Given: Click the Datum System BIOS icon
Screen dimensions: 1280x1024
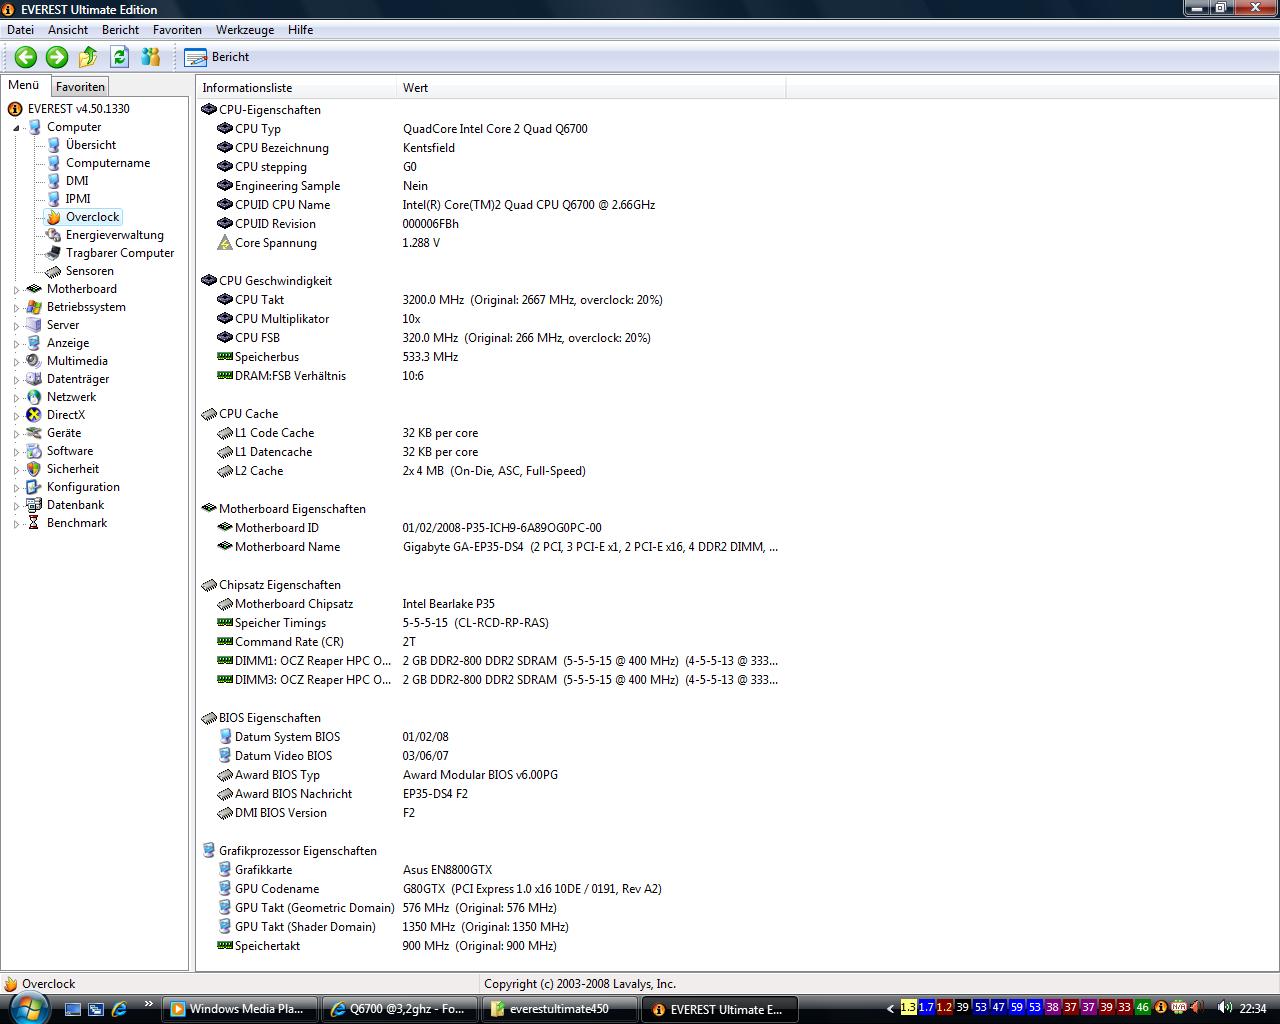Looking at the screenshot, I should coord(225,737).
